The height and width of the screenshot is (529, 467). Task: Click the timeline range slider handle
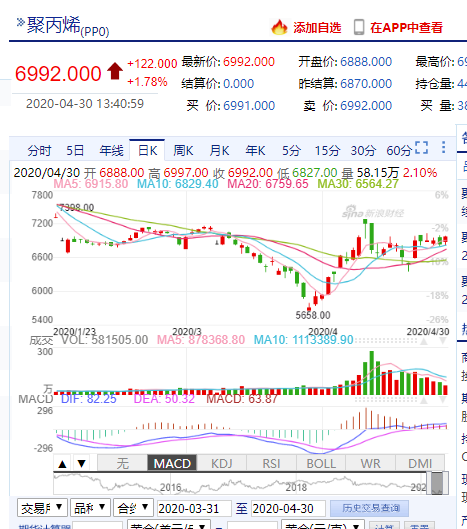tap(437, 483)
